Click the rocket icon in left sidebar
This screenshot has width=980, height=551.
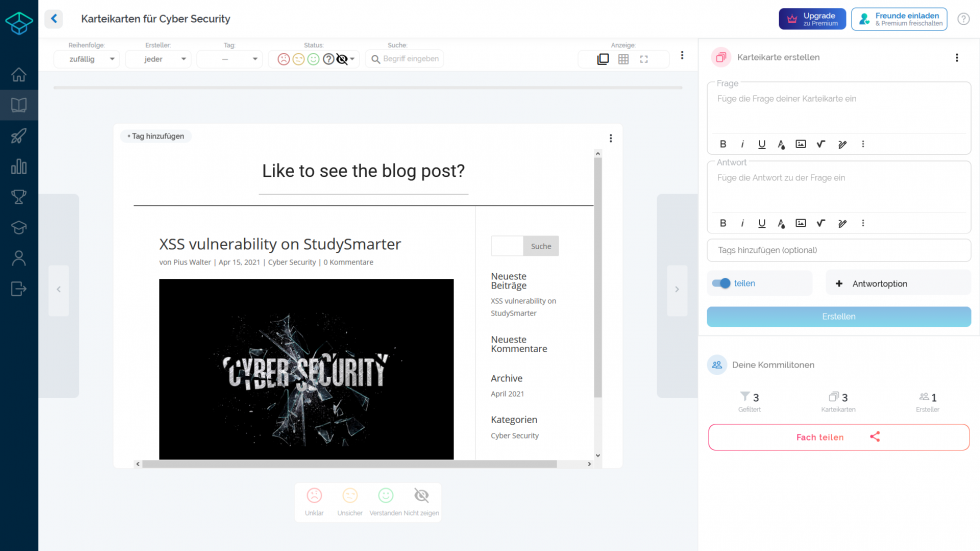tap(18, 136)
